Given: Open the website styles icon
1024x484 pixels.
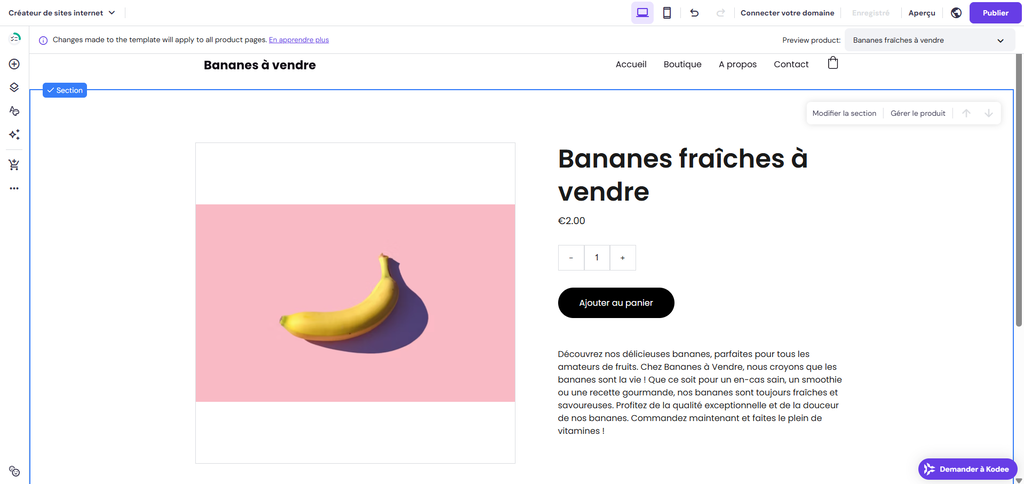Looking at the screenshot, I should pyautogui.click(x=14, y=111).
